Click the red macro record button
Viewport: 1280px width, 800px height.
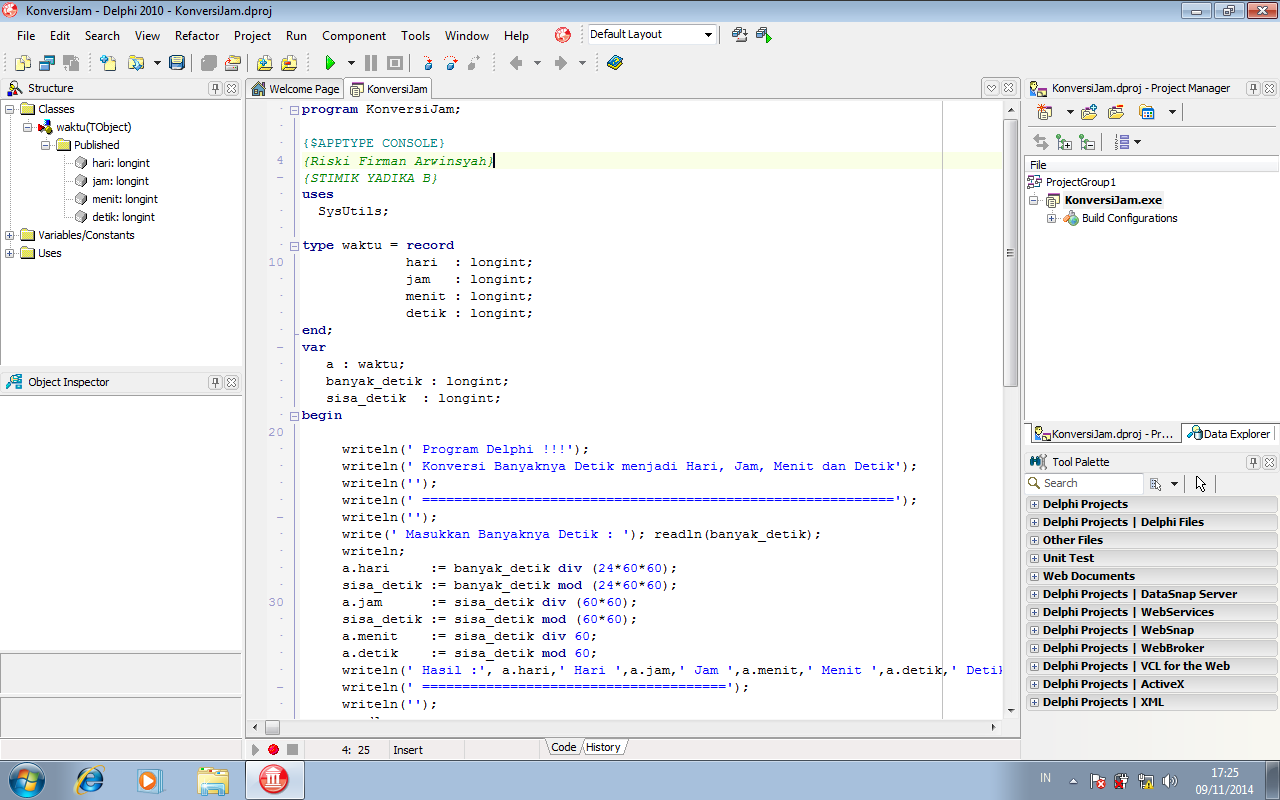pyautogui.click(x=273, y=749)
